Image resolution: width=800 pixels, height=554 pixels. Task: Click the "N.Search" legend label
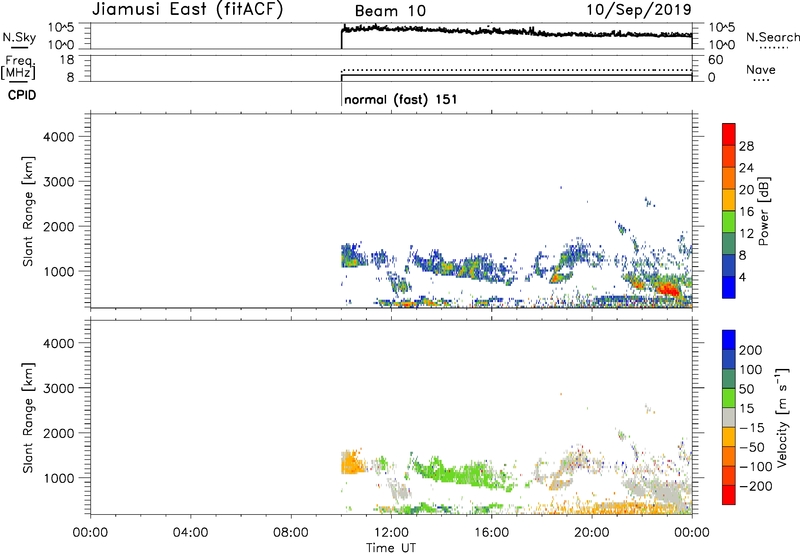point(772,37)
